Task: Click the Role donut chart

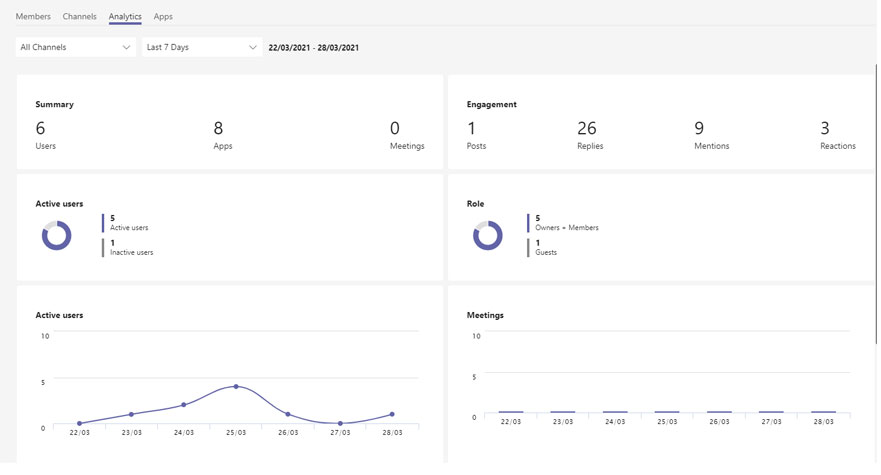Action: coord(488,236)
